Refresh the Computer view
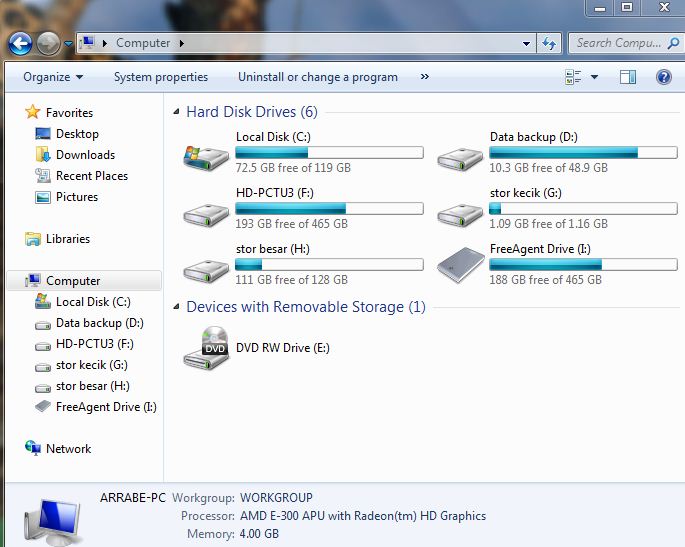Image resolution: width=685 pixels, height=547 pixels. pos(549,43)
